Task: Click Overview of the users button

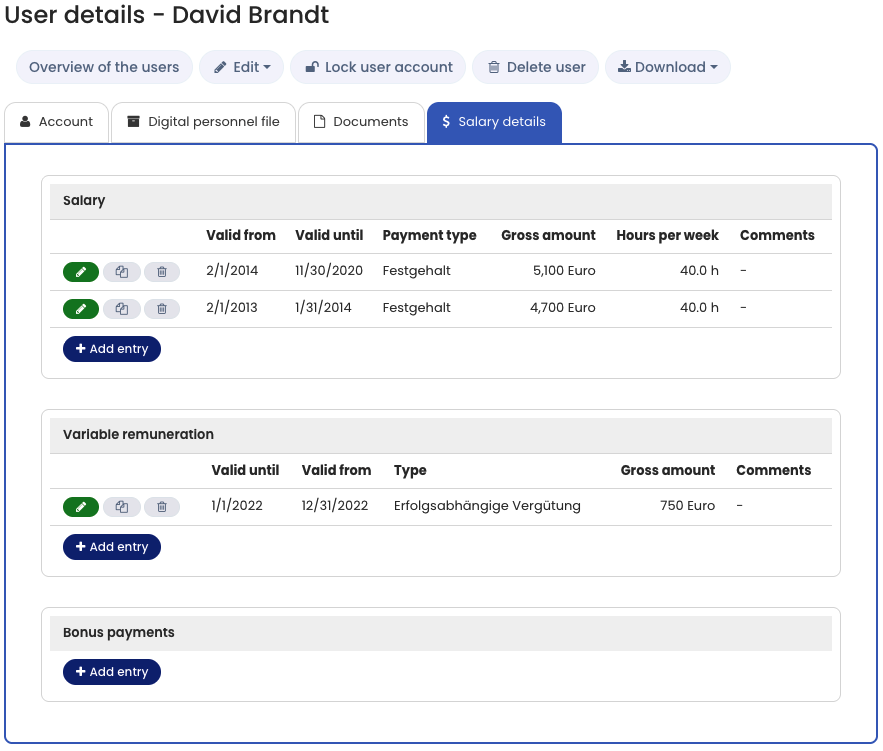Action: 104,67
